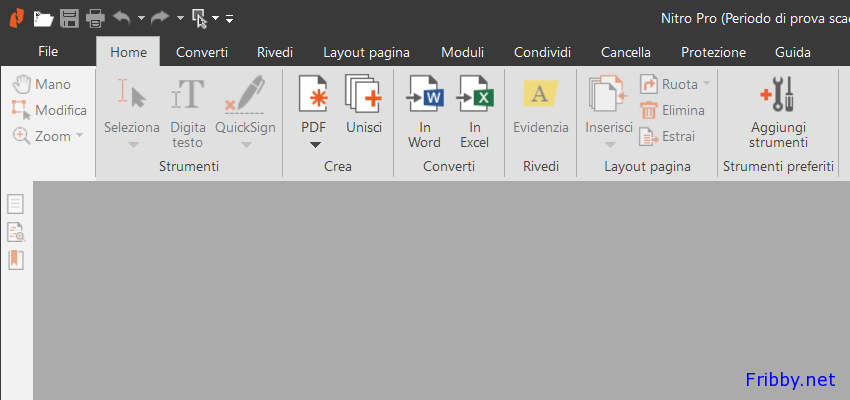Expand the Zoom dropdown arrow
The height and width of the screenshot is (400, 850).
(x=80, y=135)
